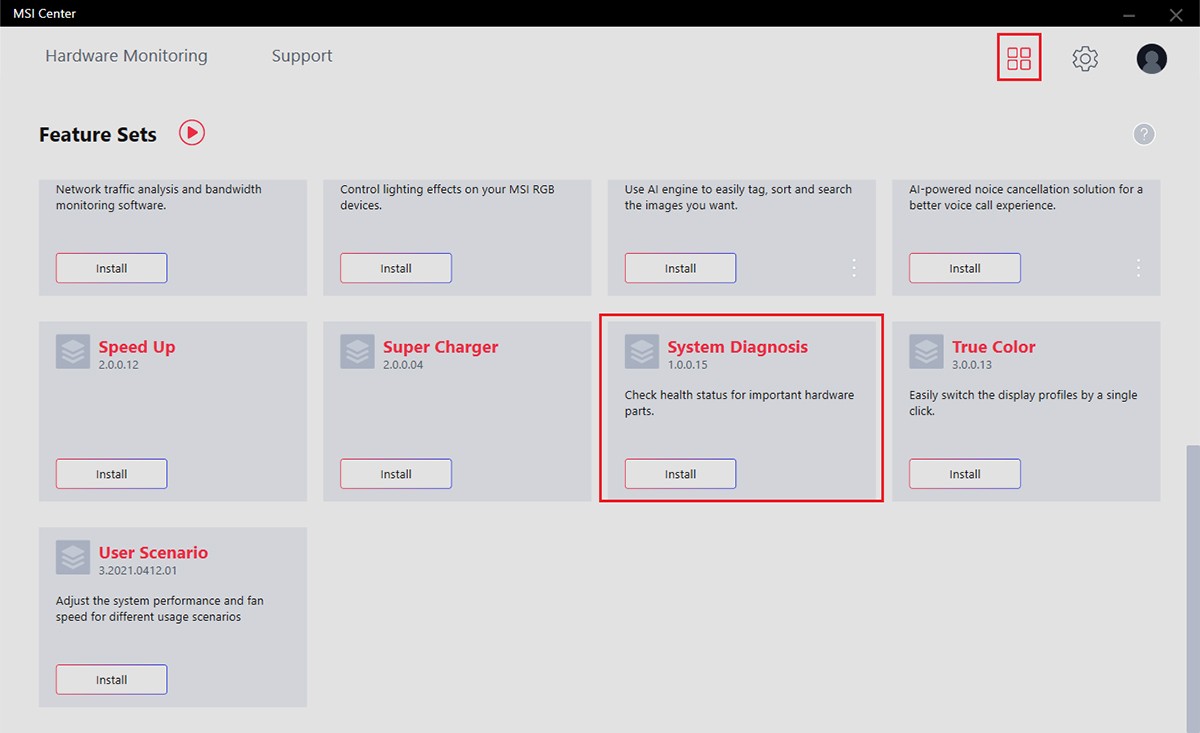Screen dimensions: 1200x733
Task: Click the Speed Up layers icon
Action: point(73,352)
